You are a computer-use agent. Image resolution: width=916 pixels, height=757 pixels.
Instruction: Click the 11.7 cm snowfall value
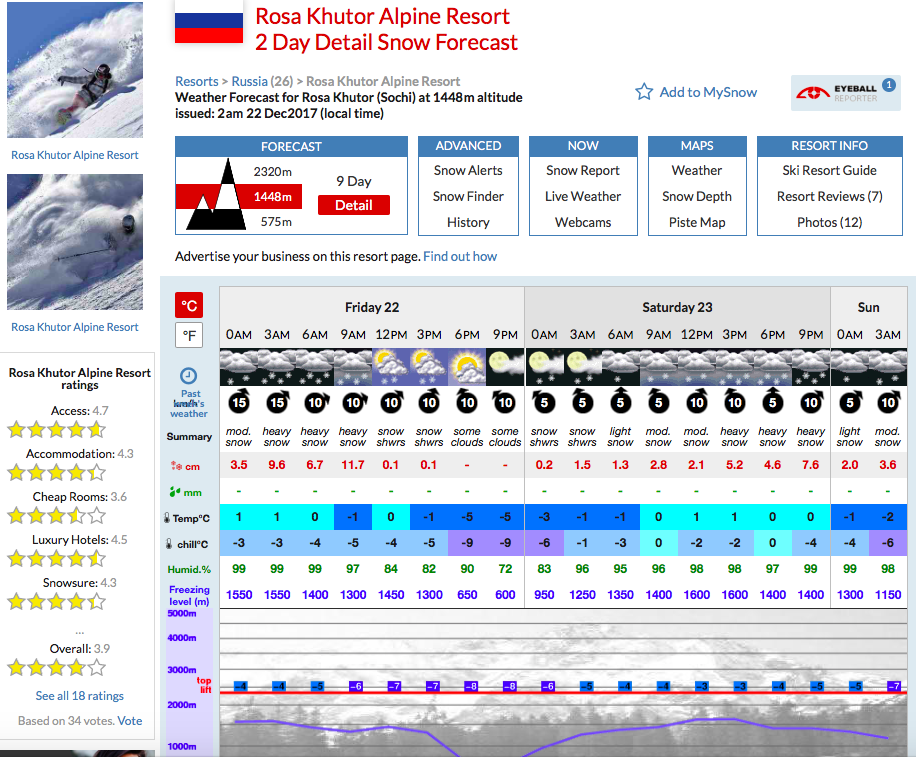(353, 465)
